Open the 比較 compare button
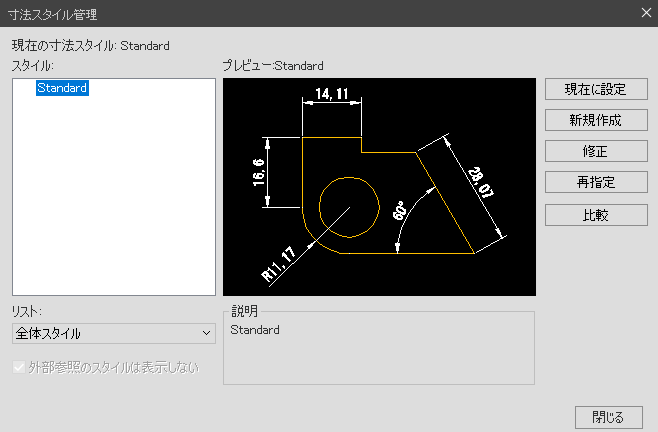The image size is (658, 432). coord(596,215)
